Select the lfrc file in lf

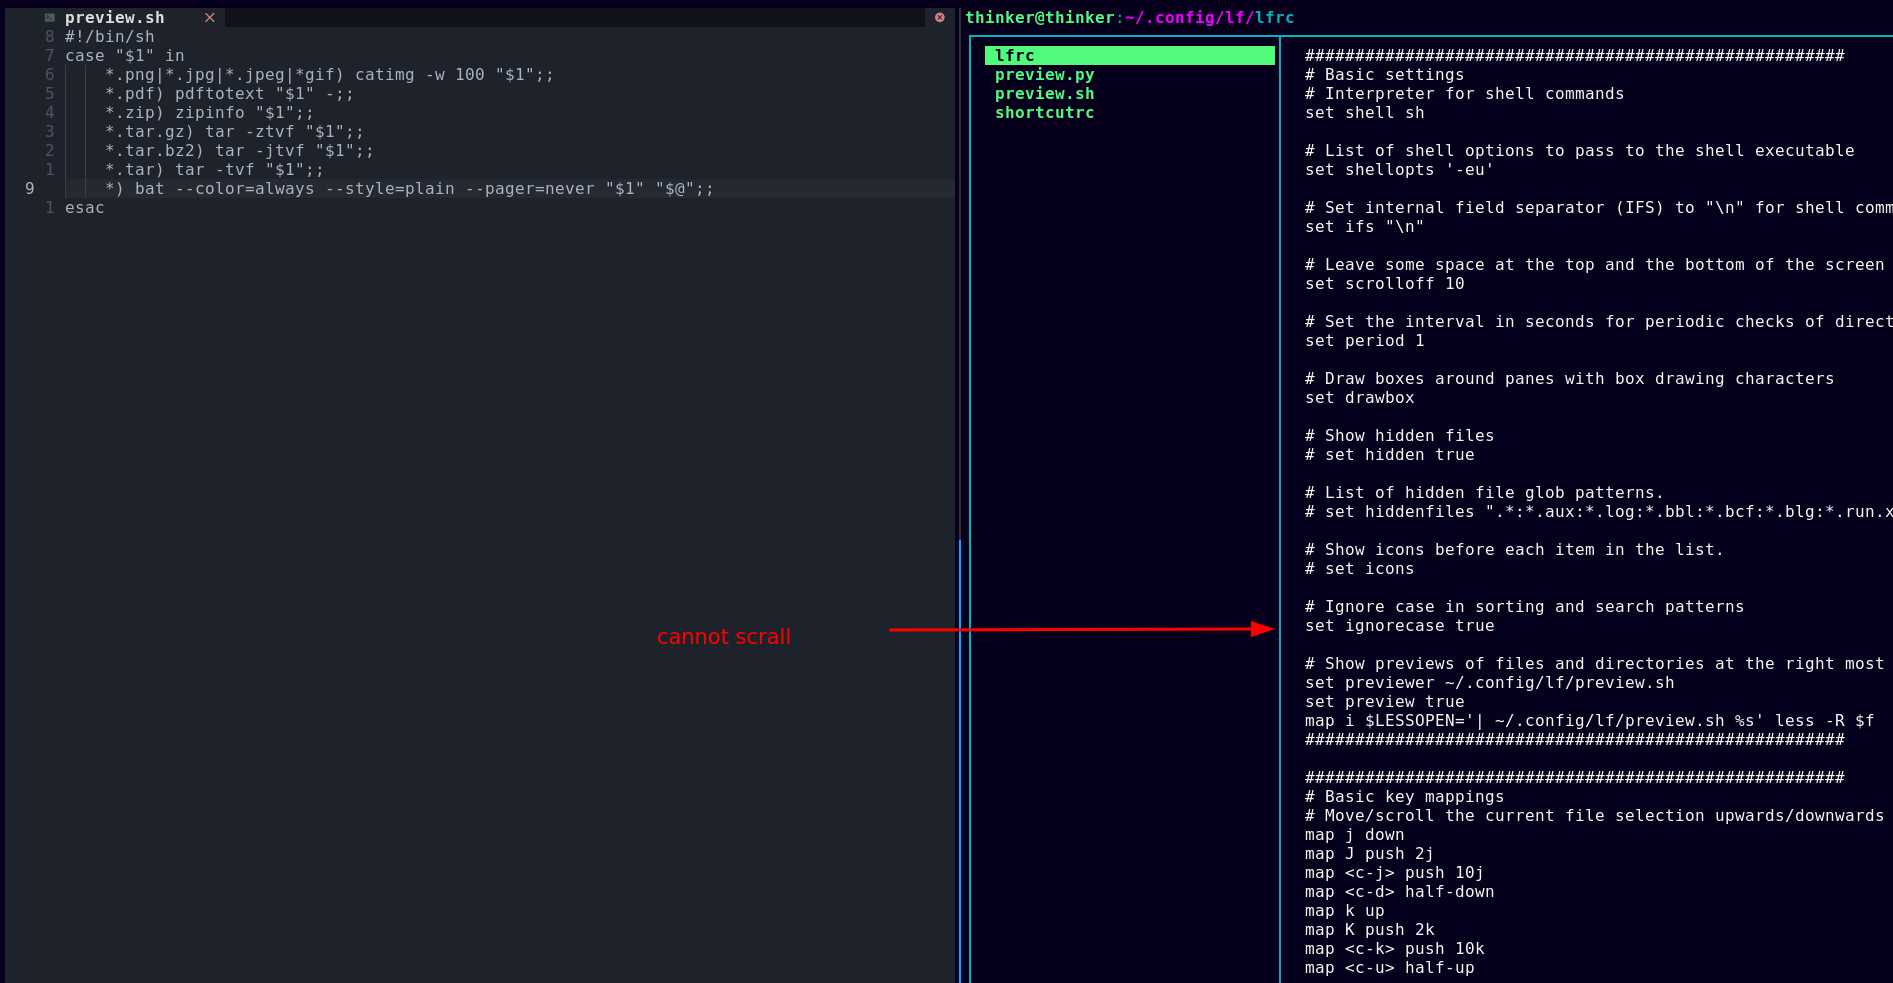pyautogui.click(x=1129, y=55)
